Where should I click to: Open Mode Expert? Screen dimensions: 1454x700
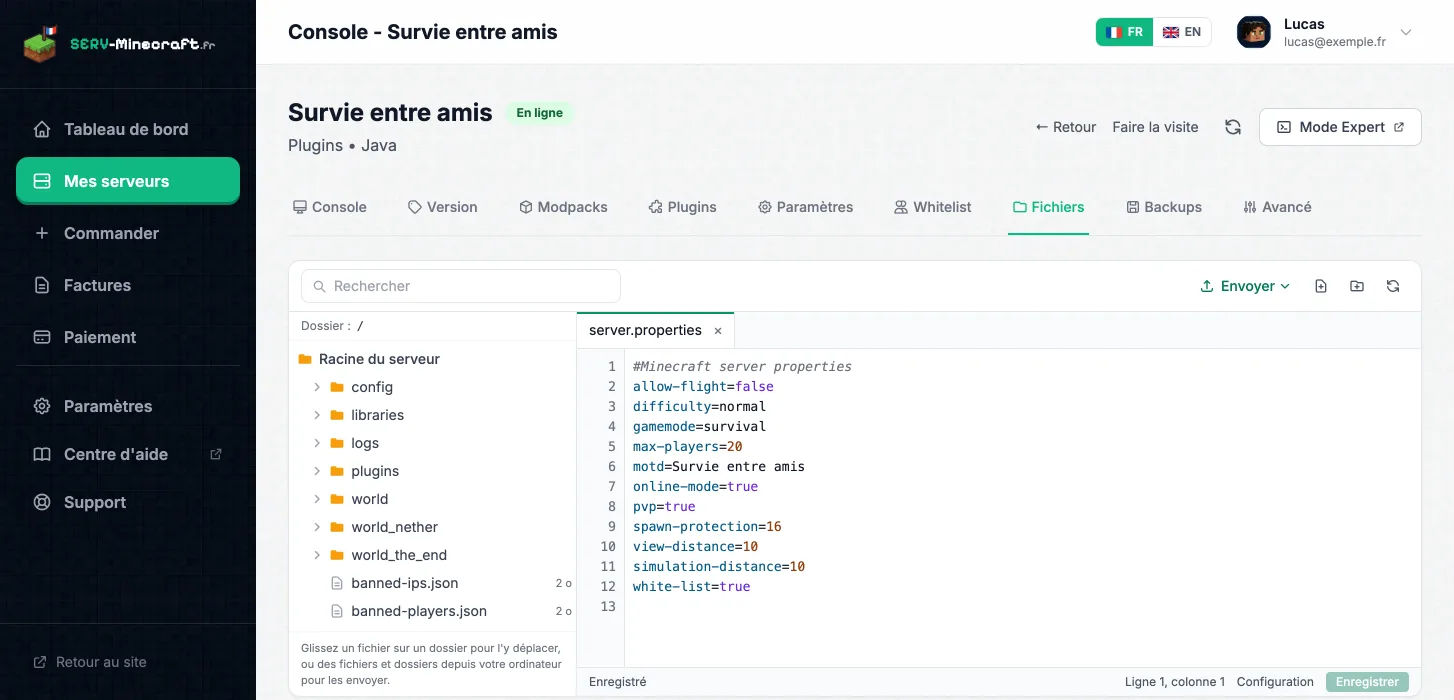point(1340,127)
